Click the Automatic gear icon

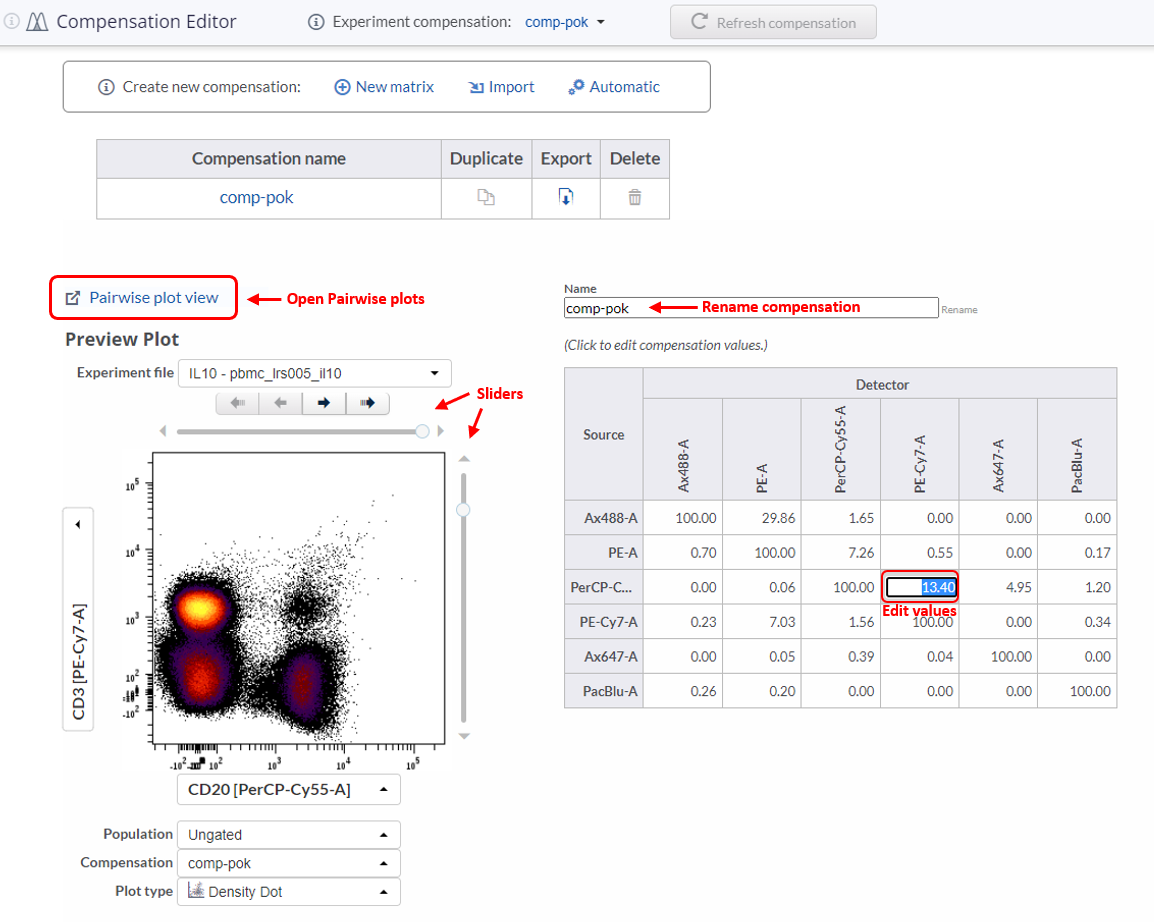(576, 87)
